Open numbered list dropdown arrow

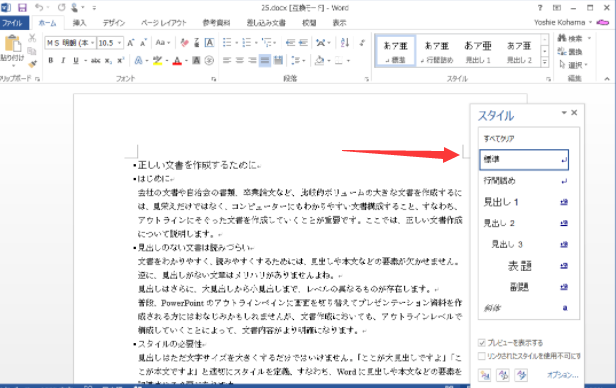point(256,42)
